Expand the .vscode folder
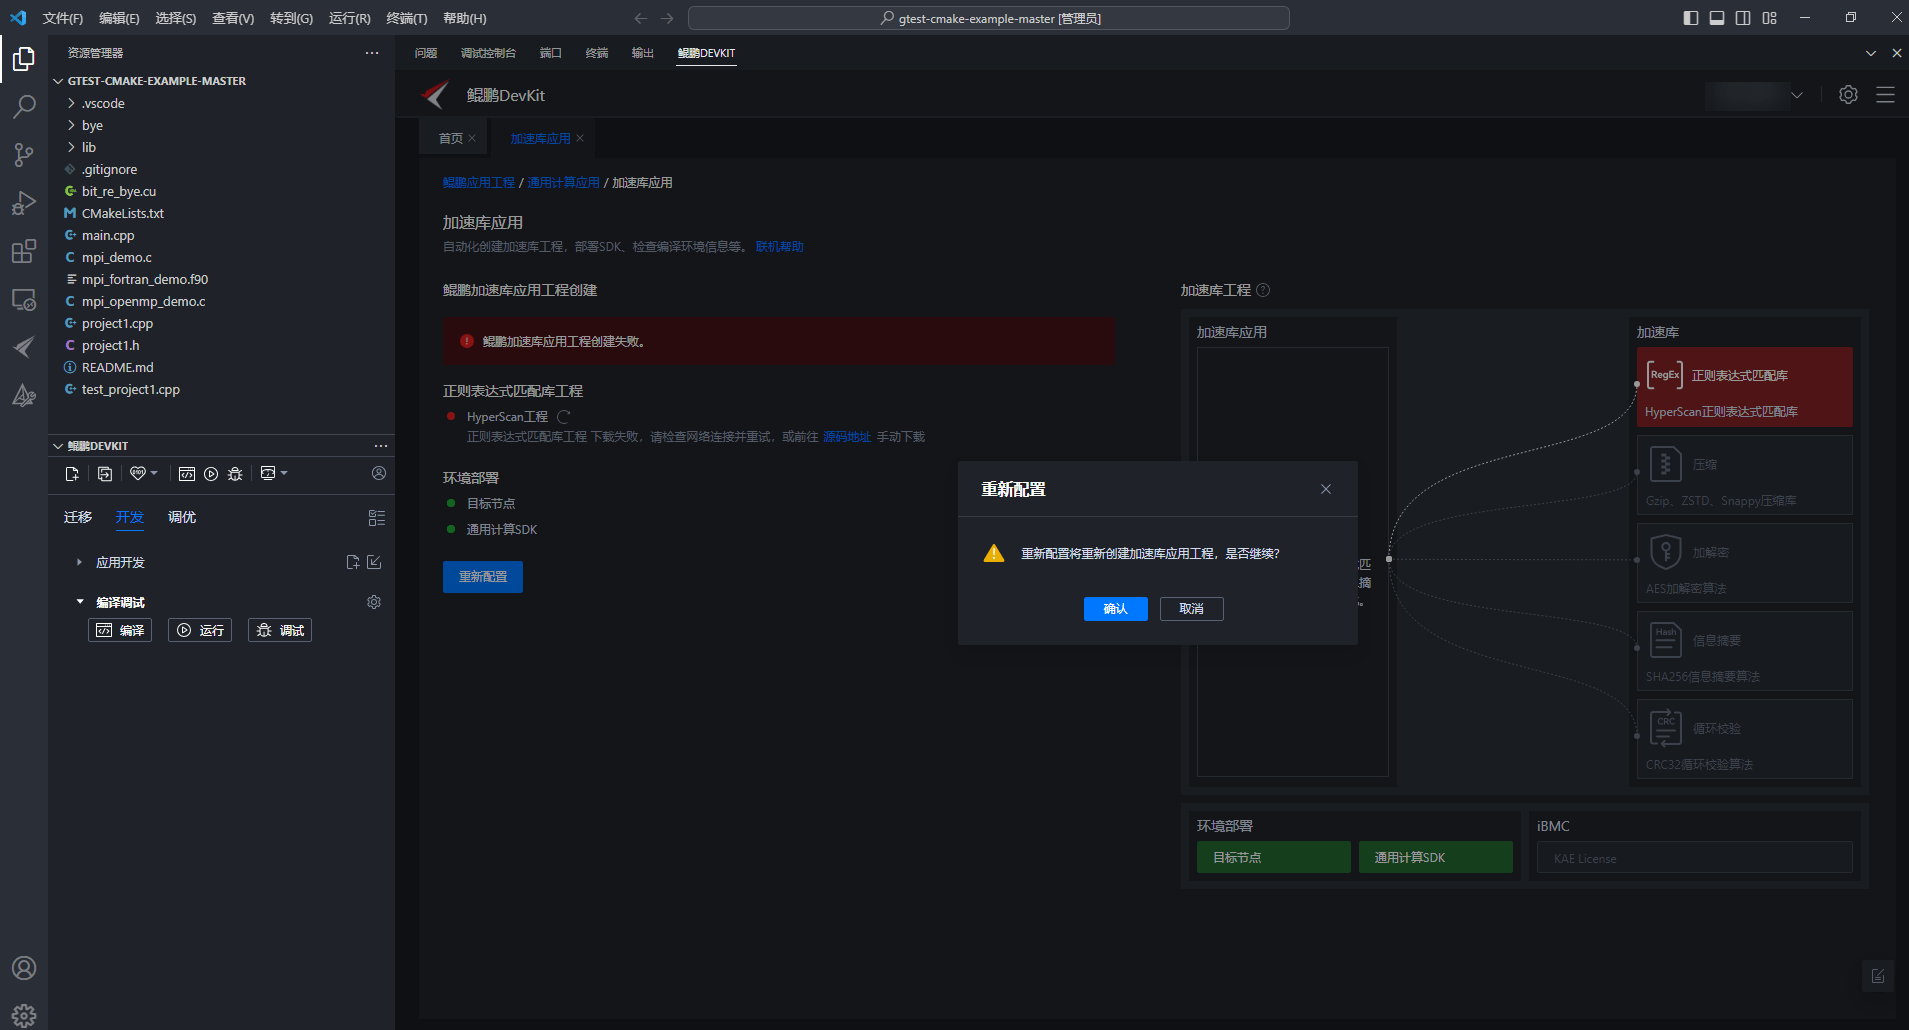 point(71,104)
